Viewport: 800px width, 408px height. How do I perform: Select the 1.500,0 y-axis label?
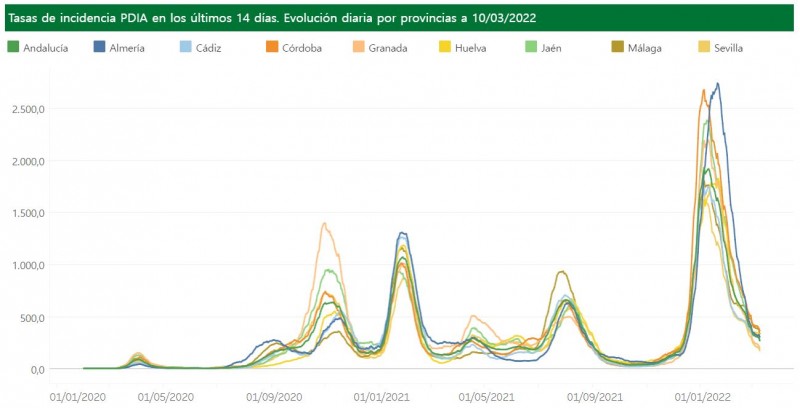29,213
